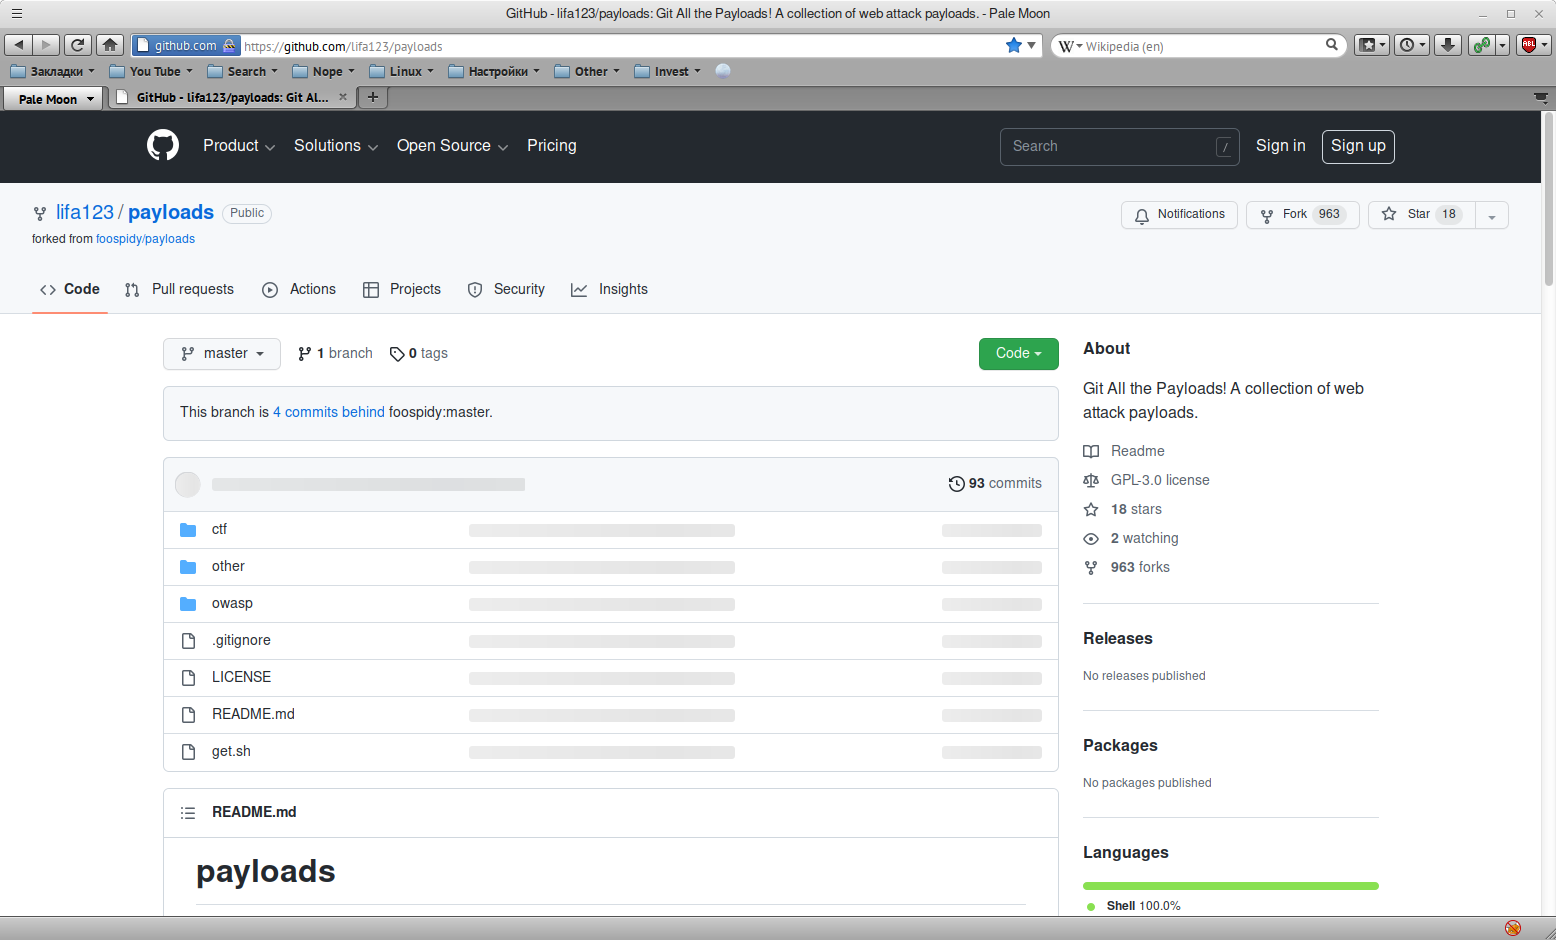Go back with the browser Back arrow

[18, 45]
